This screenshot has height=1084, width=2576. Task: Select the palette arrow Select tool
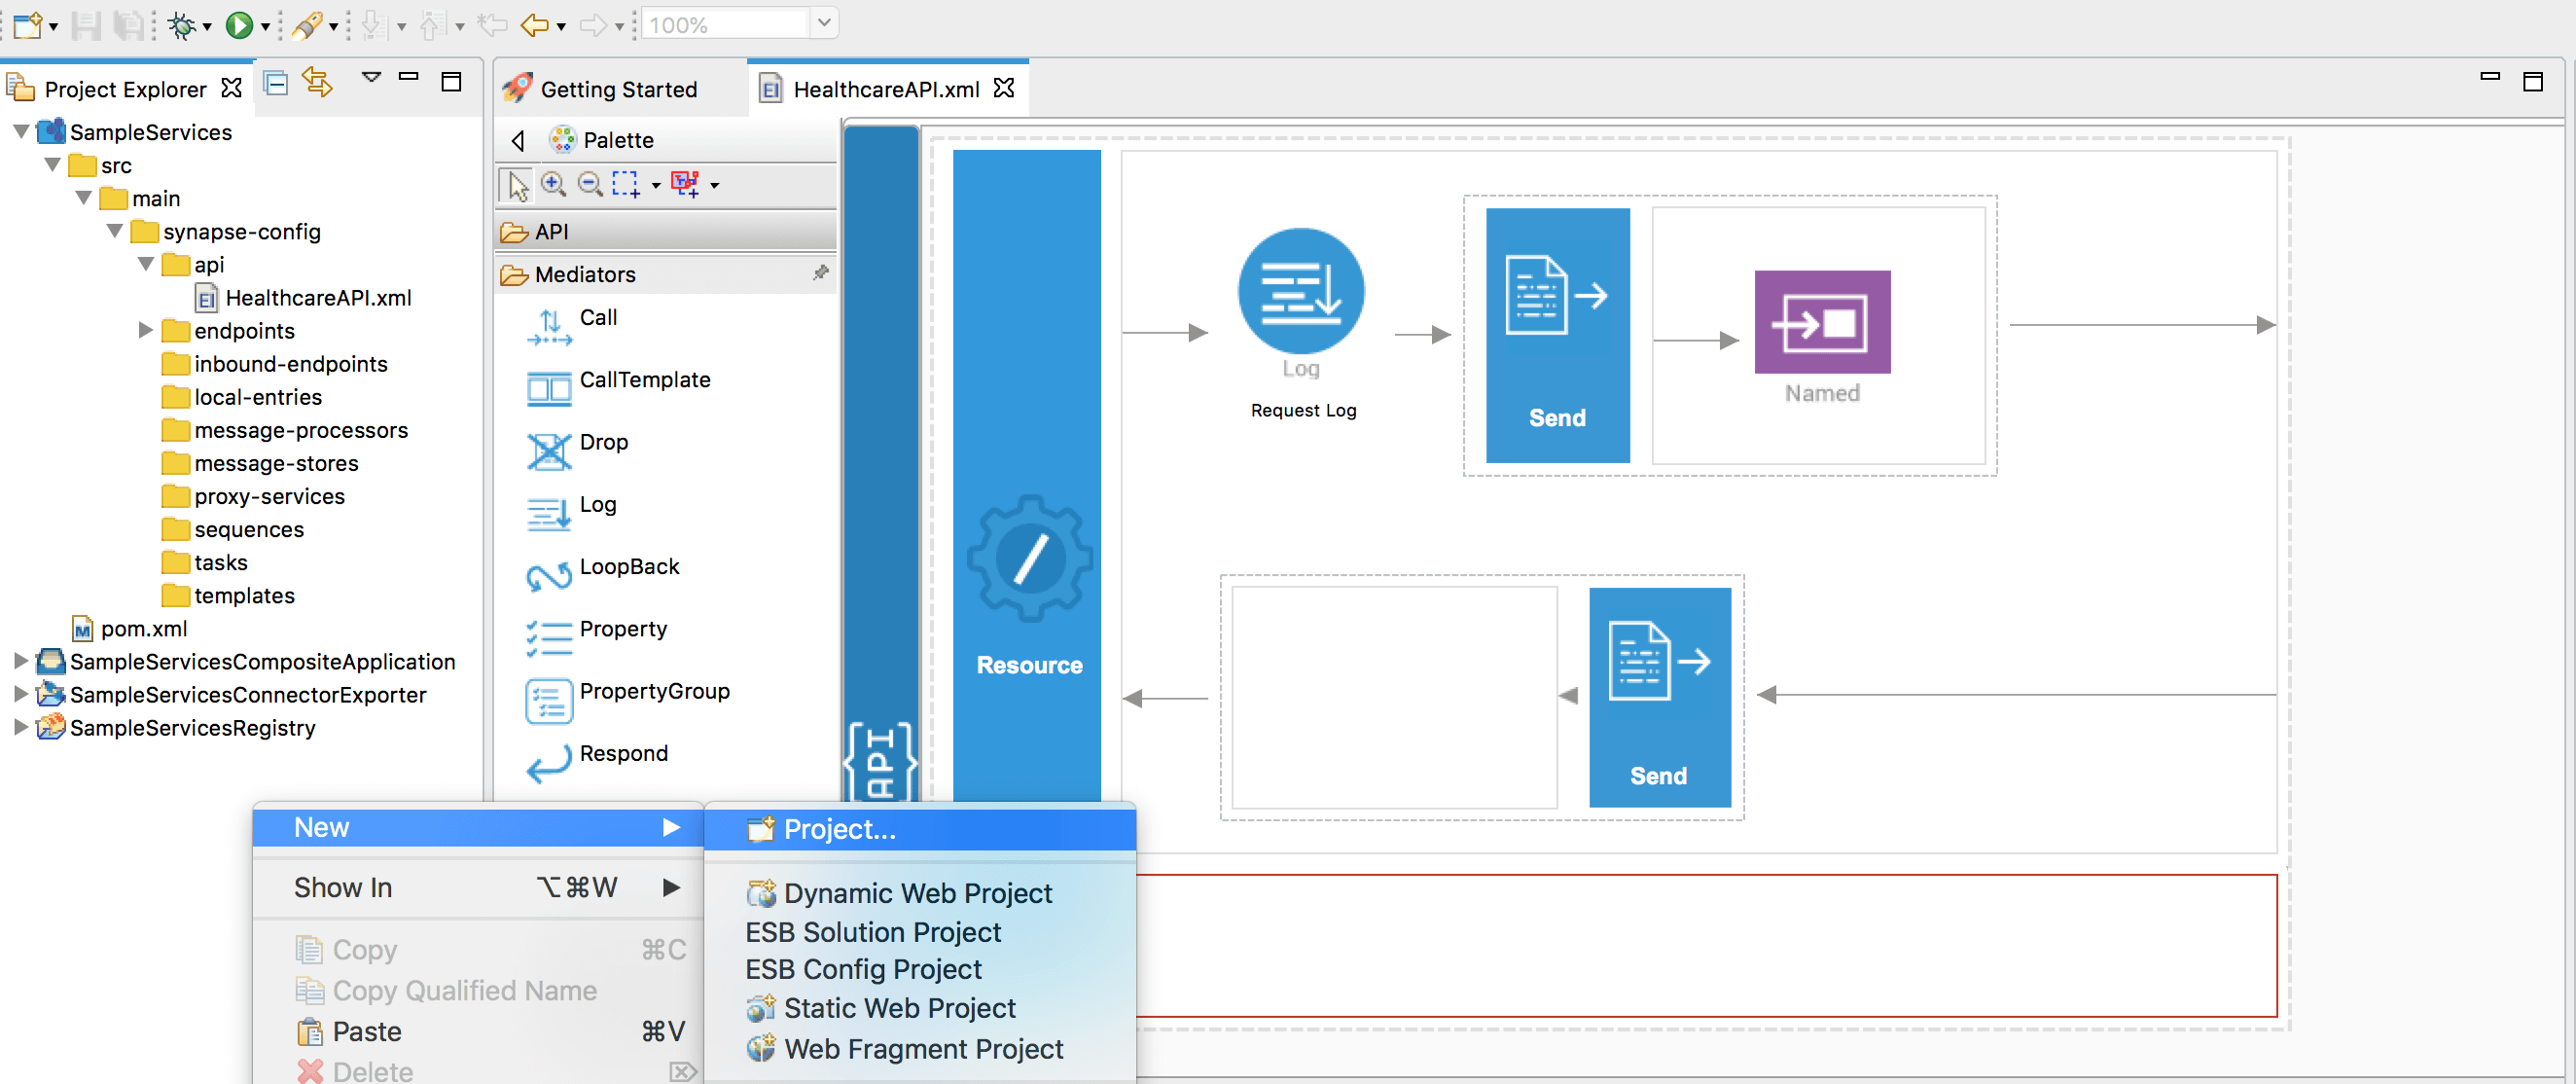tap(517, 185)
